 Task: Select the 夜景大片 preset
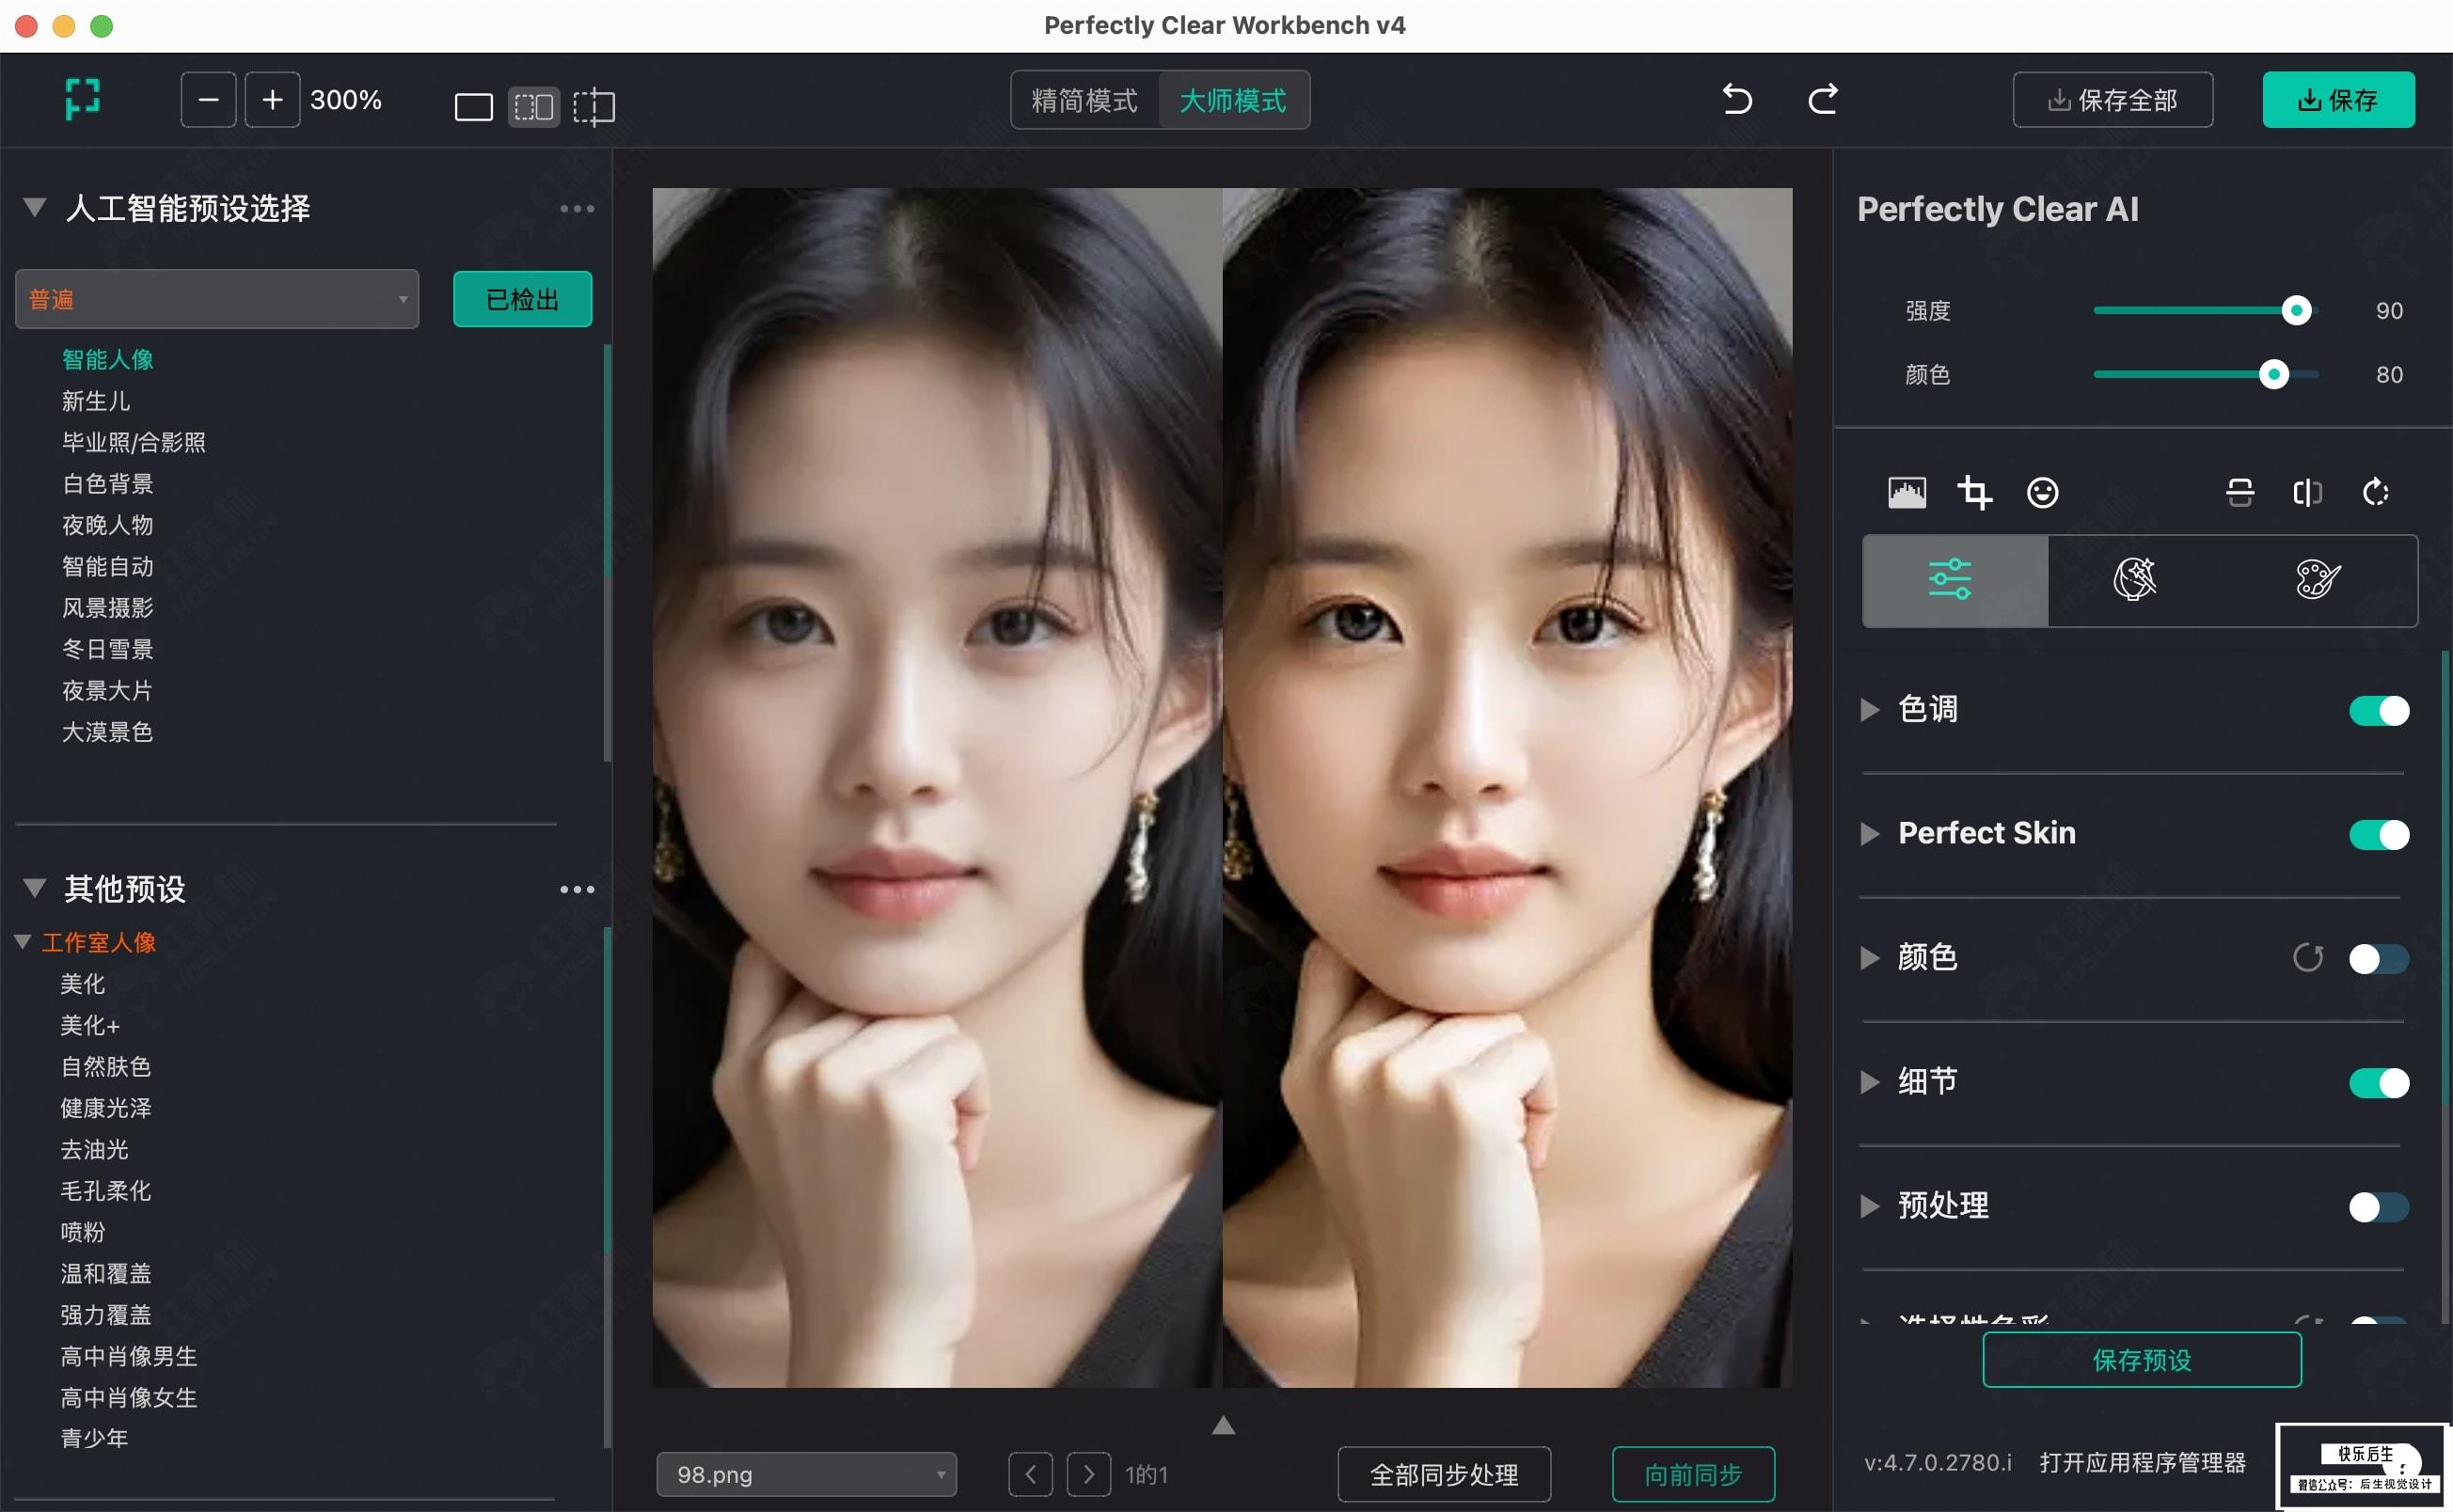click(108, 691)
